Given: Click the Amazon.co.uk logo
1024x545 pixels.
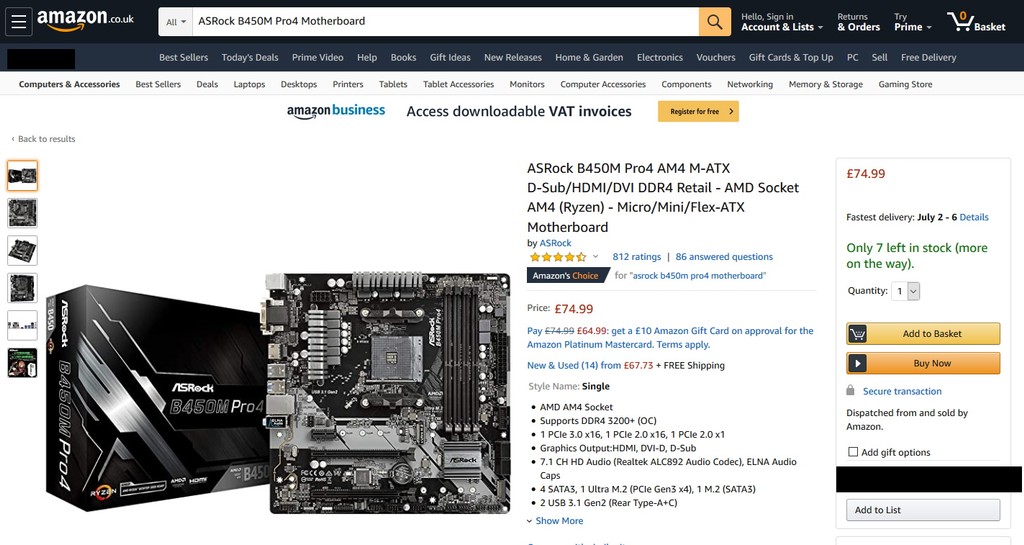Looking at the screenshot, I should (86, 20).
